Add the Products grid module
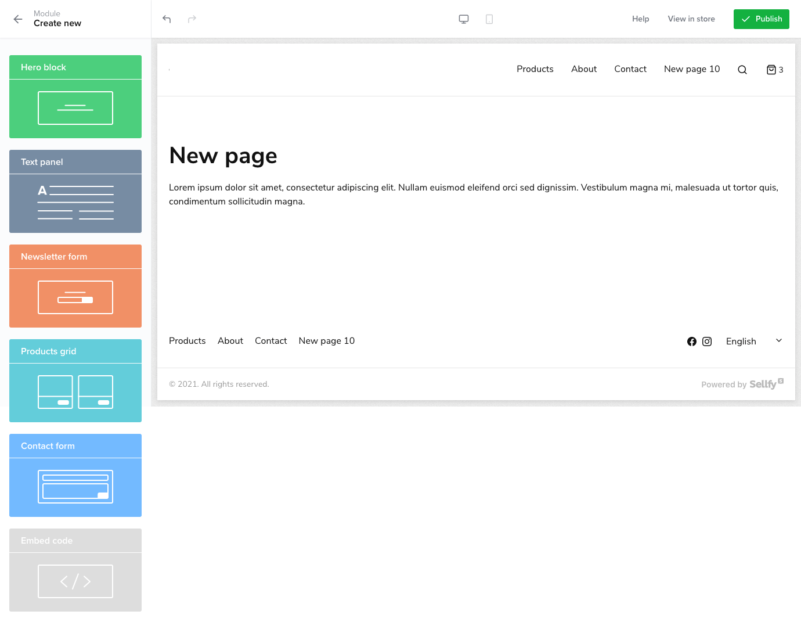 coord(75,380)
